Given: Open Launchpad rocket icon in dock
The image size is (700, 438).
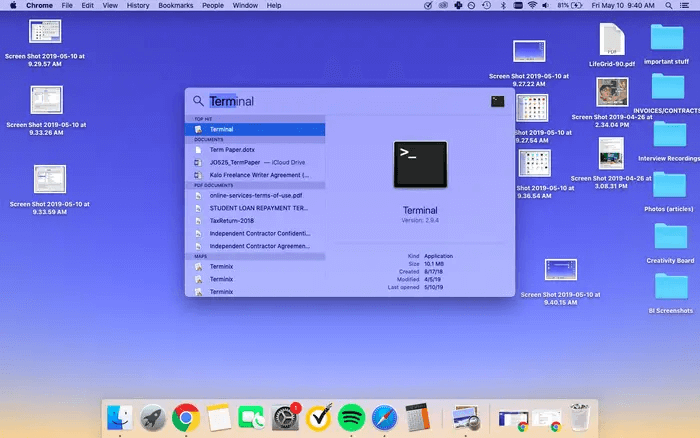Looking at the screenshot, I should [152, 417].
